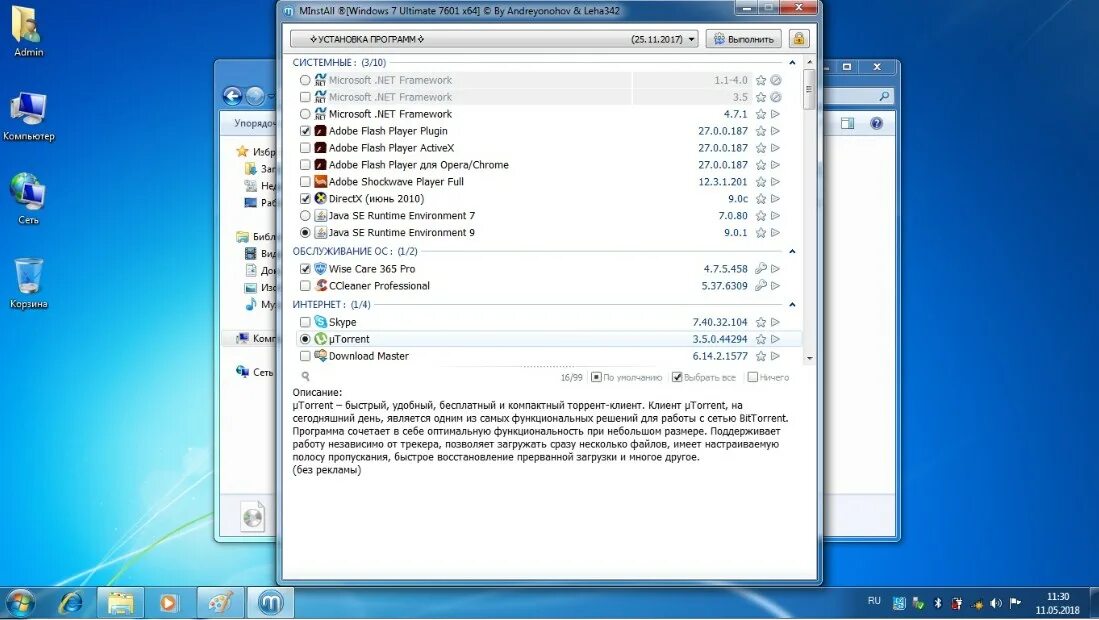Click the search magnifier icon below the list
The width and height of the screenshot is (1099, 620).
(306, 377)
